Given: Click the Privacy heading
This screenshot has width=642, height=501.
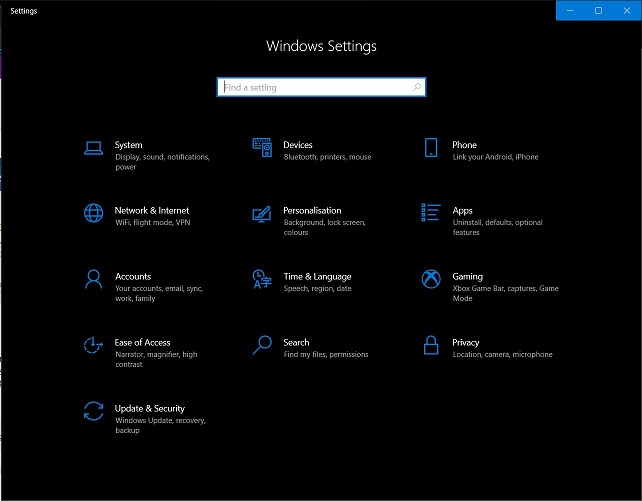Looking at the screenshot, I should 466,343.
